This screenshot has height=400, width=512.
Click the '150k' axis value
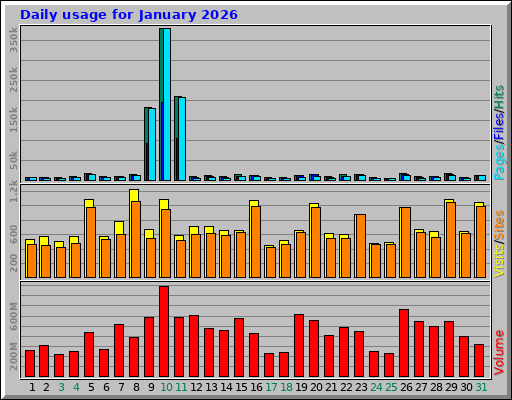click(13, 120)
